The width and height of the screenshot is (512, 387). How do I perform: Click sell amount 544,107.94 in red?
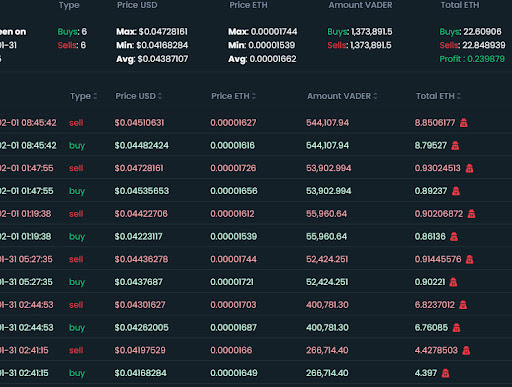point(327,123)
